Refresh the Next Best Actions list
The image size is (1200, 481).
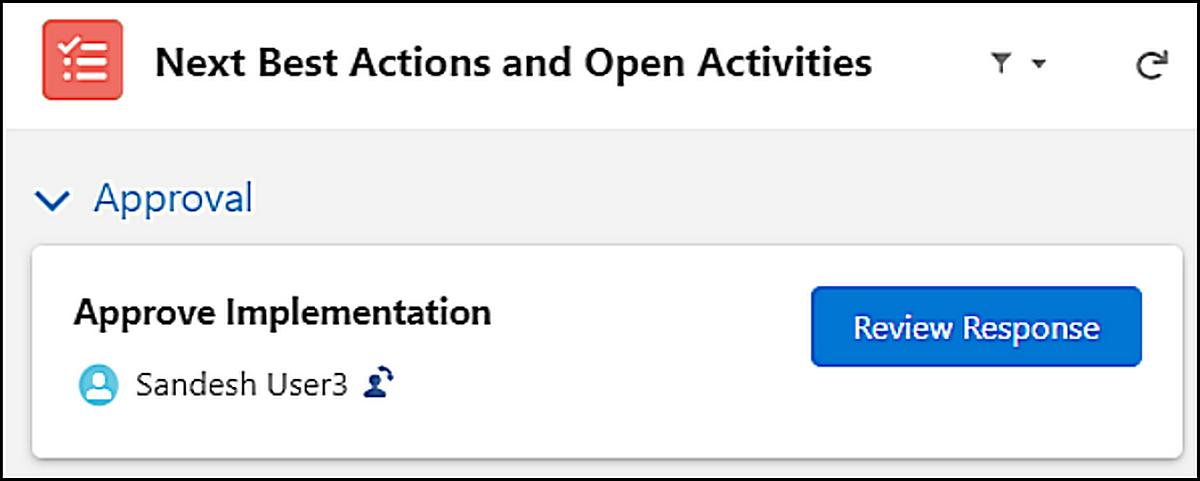tap(1152, 66)
